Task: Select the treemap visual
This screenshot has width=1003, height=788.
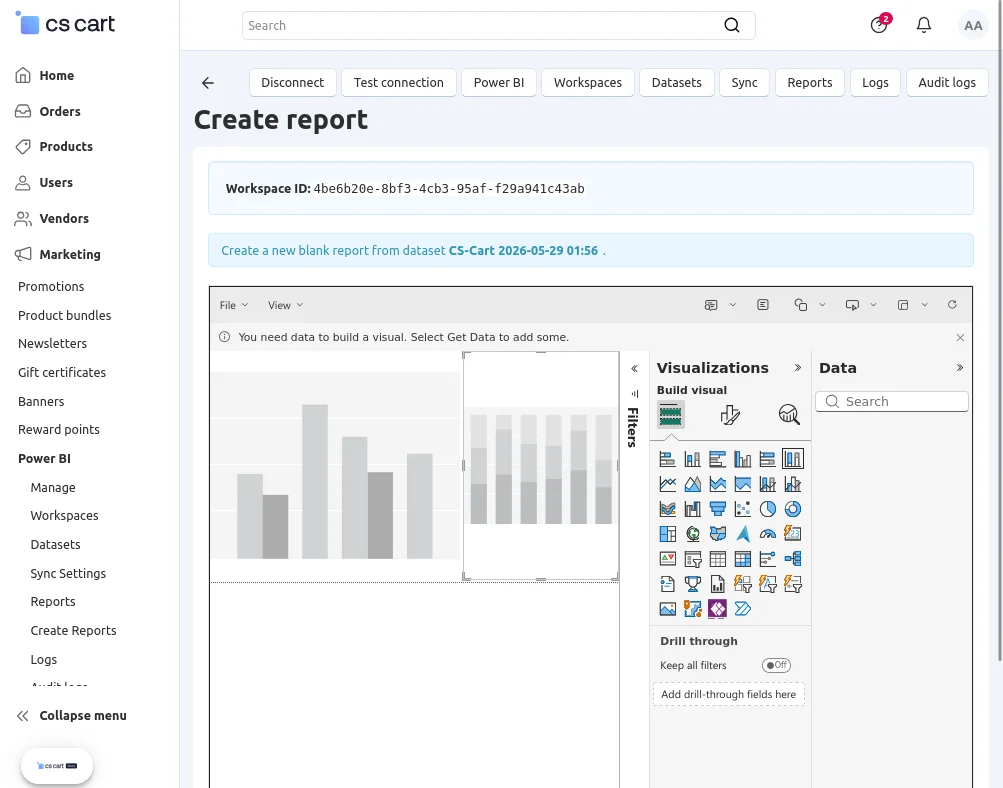Action: coord(667,533)
